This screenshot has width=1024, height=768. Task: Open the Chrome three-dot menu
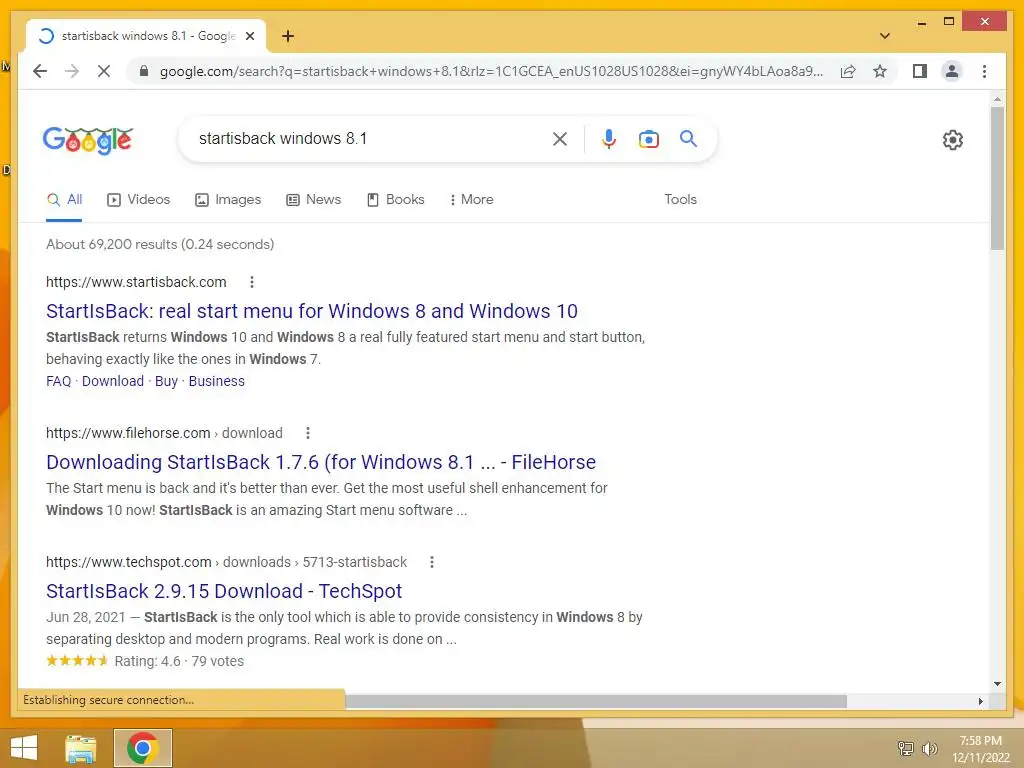click(x=984, y=71)
